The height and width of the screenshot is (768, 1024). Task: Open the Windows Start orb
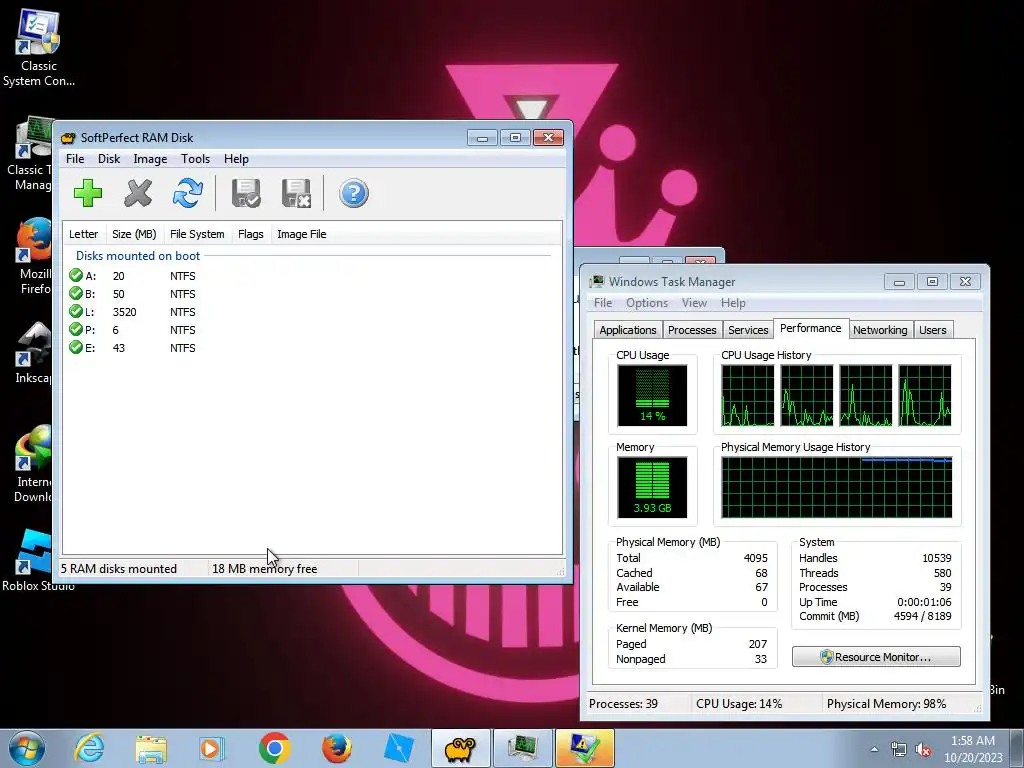point(27,748)
